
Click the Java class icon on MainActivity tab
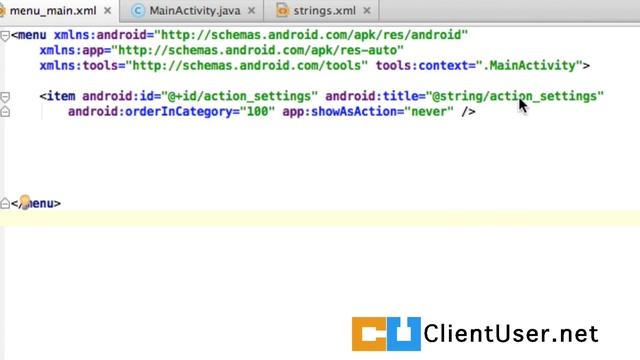coord(138,11)
